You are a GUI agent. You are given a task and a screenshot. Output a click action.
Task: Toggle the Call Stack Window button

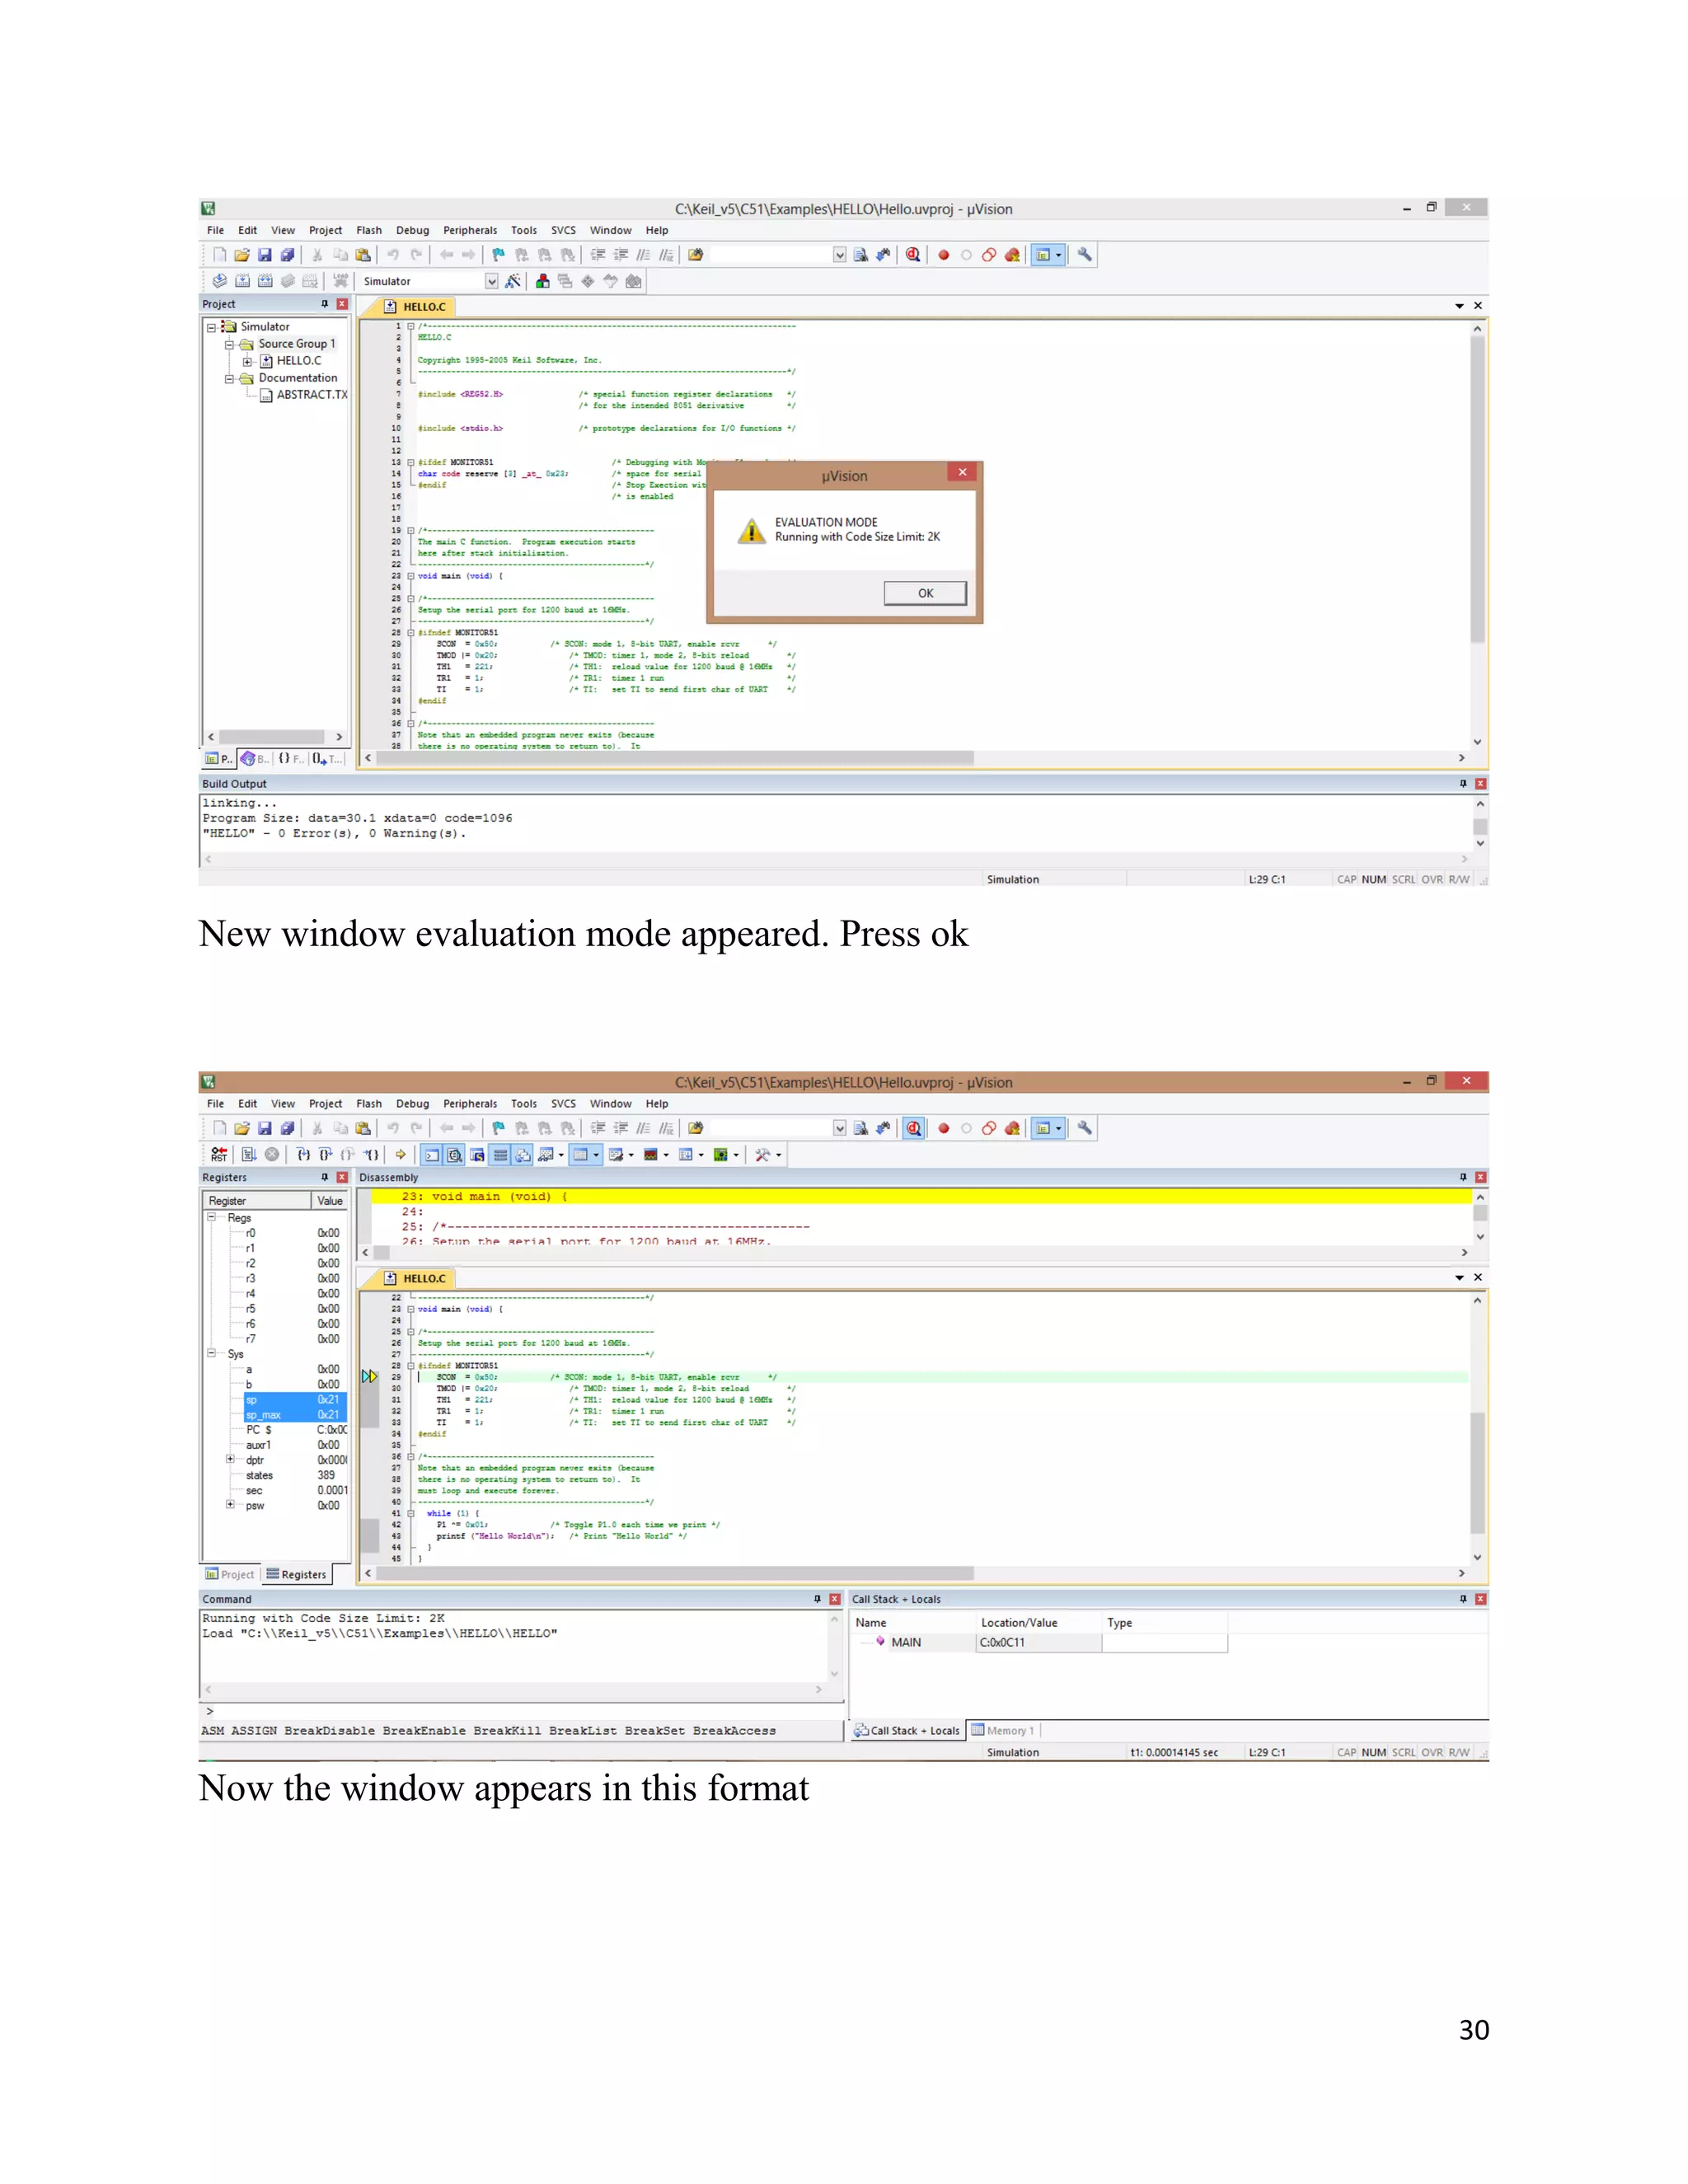(523, 1155)
